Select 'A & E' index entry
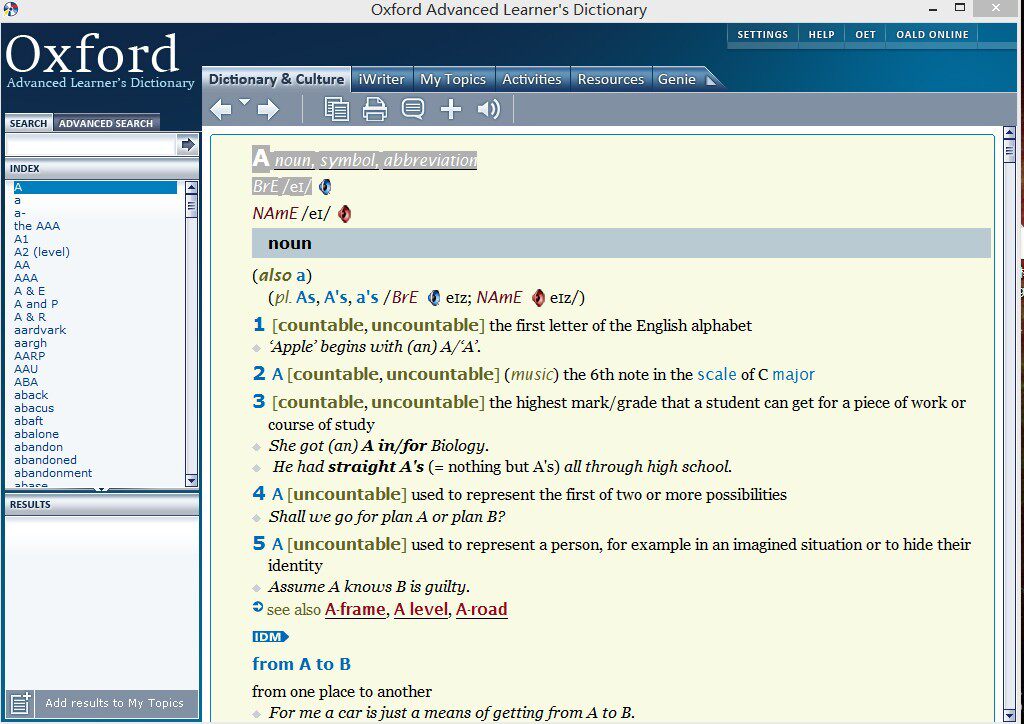1024x724 pixels. coord(29,291)
